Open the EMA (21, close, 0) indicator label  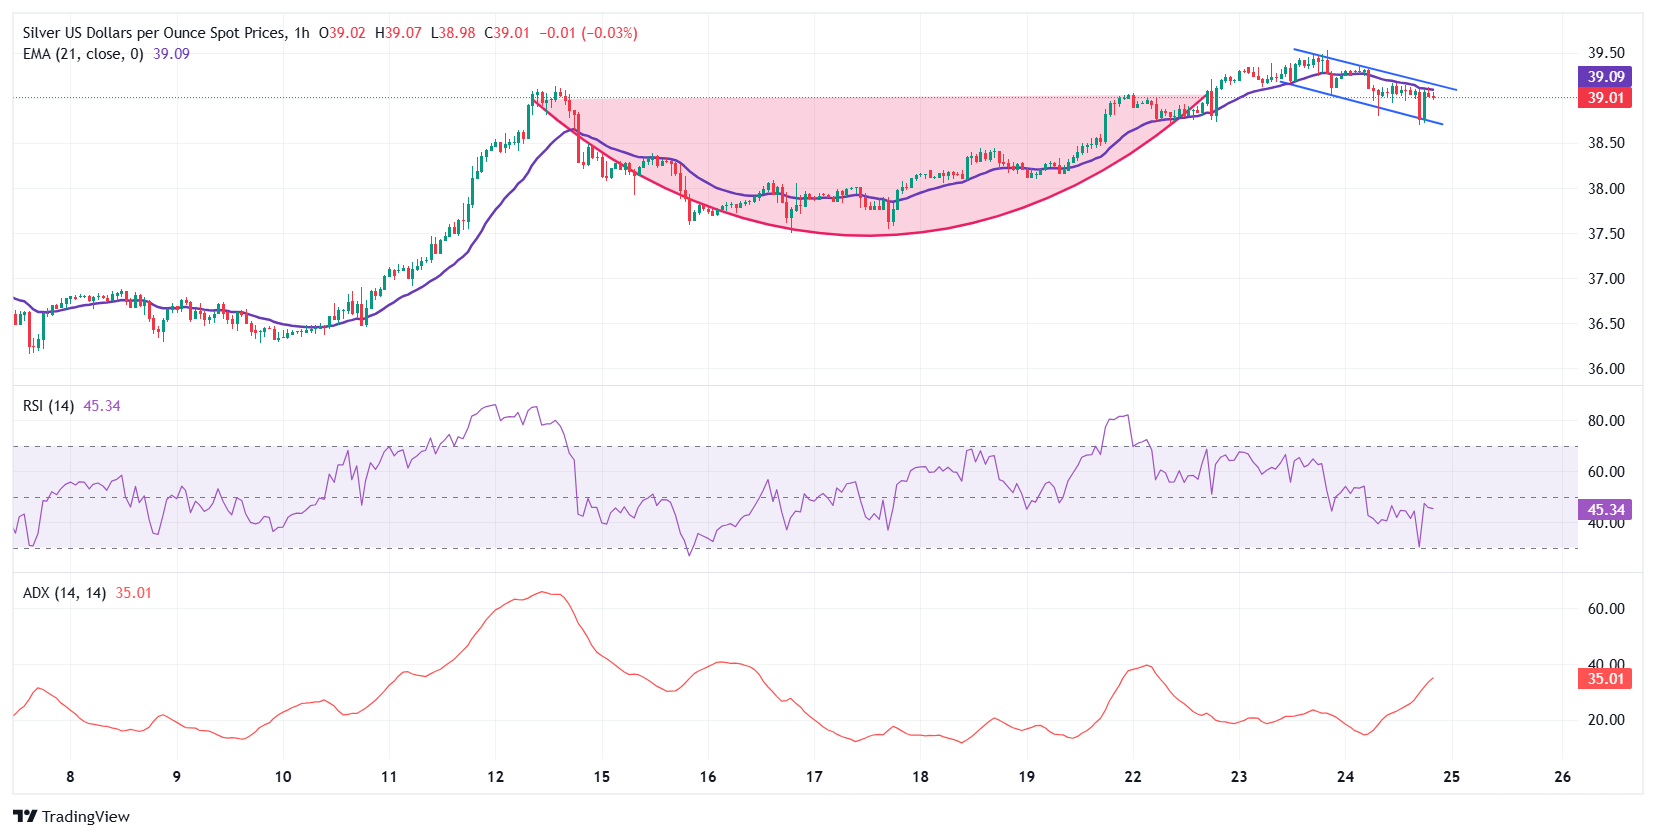pyautogui.click(x=83, y=54)
